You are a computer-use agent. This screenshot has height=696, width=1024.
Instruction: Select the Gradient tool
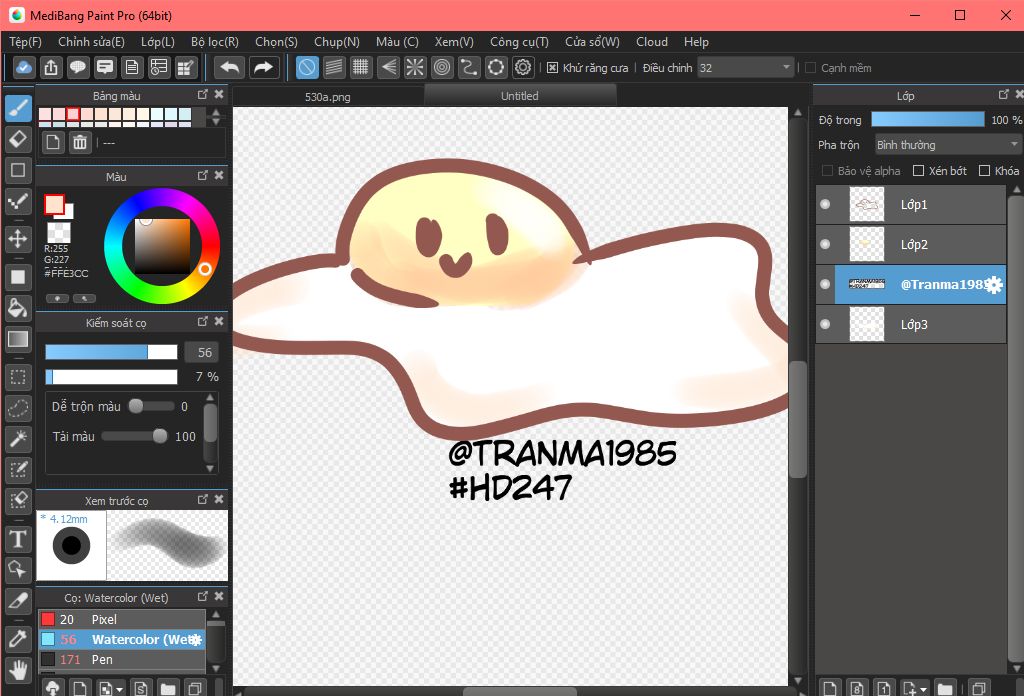[18, 339]
